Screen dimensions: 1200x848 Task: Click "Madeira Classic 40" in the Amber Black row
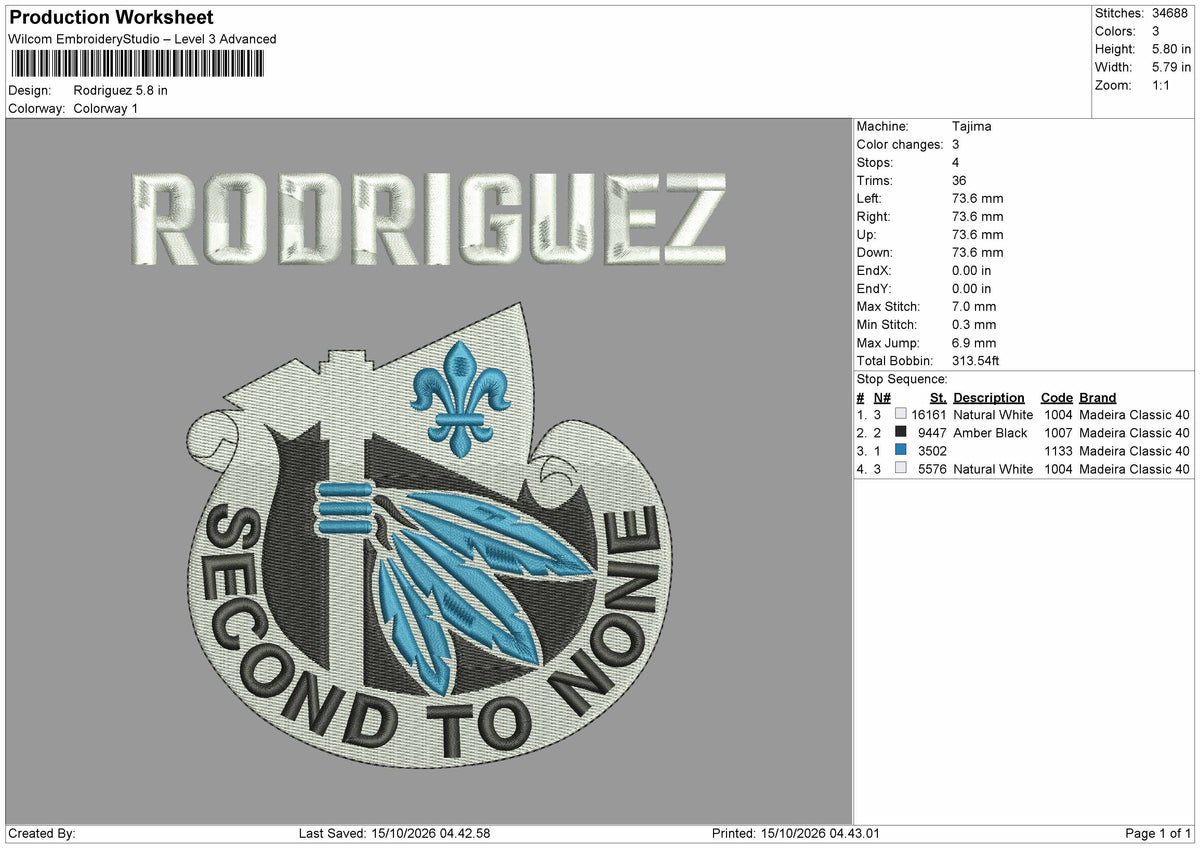pyautogui.click(x=1135, y=432)
